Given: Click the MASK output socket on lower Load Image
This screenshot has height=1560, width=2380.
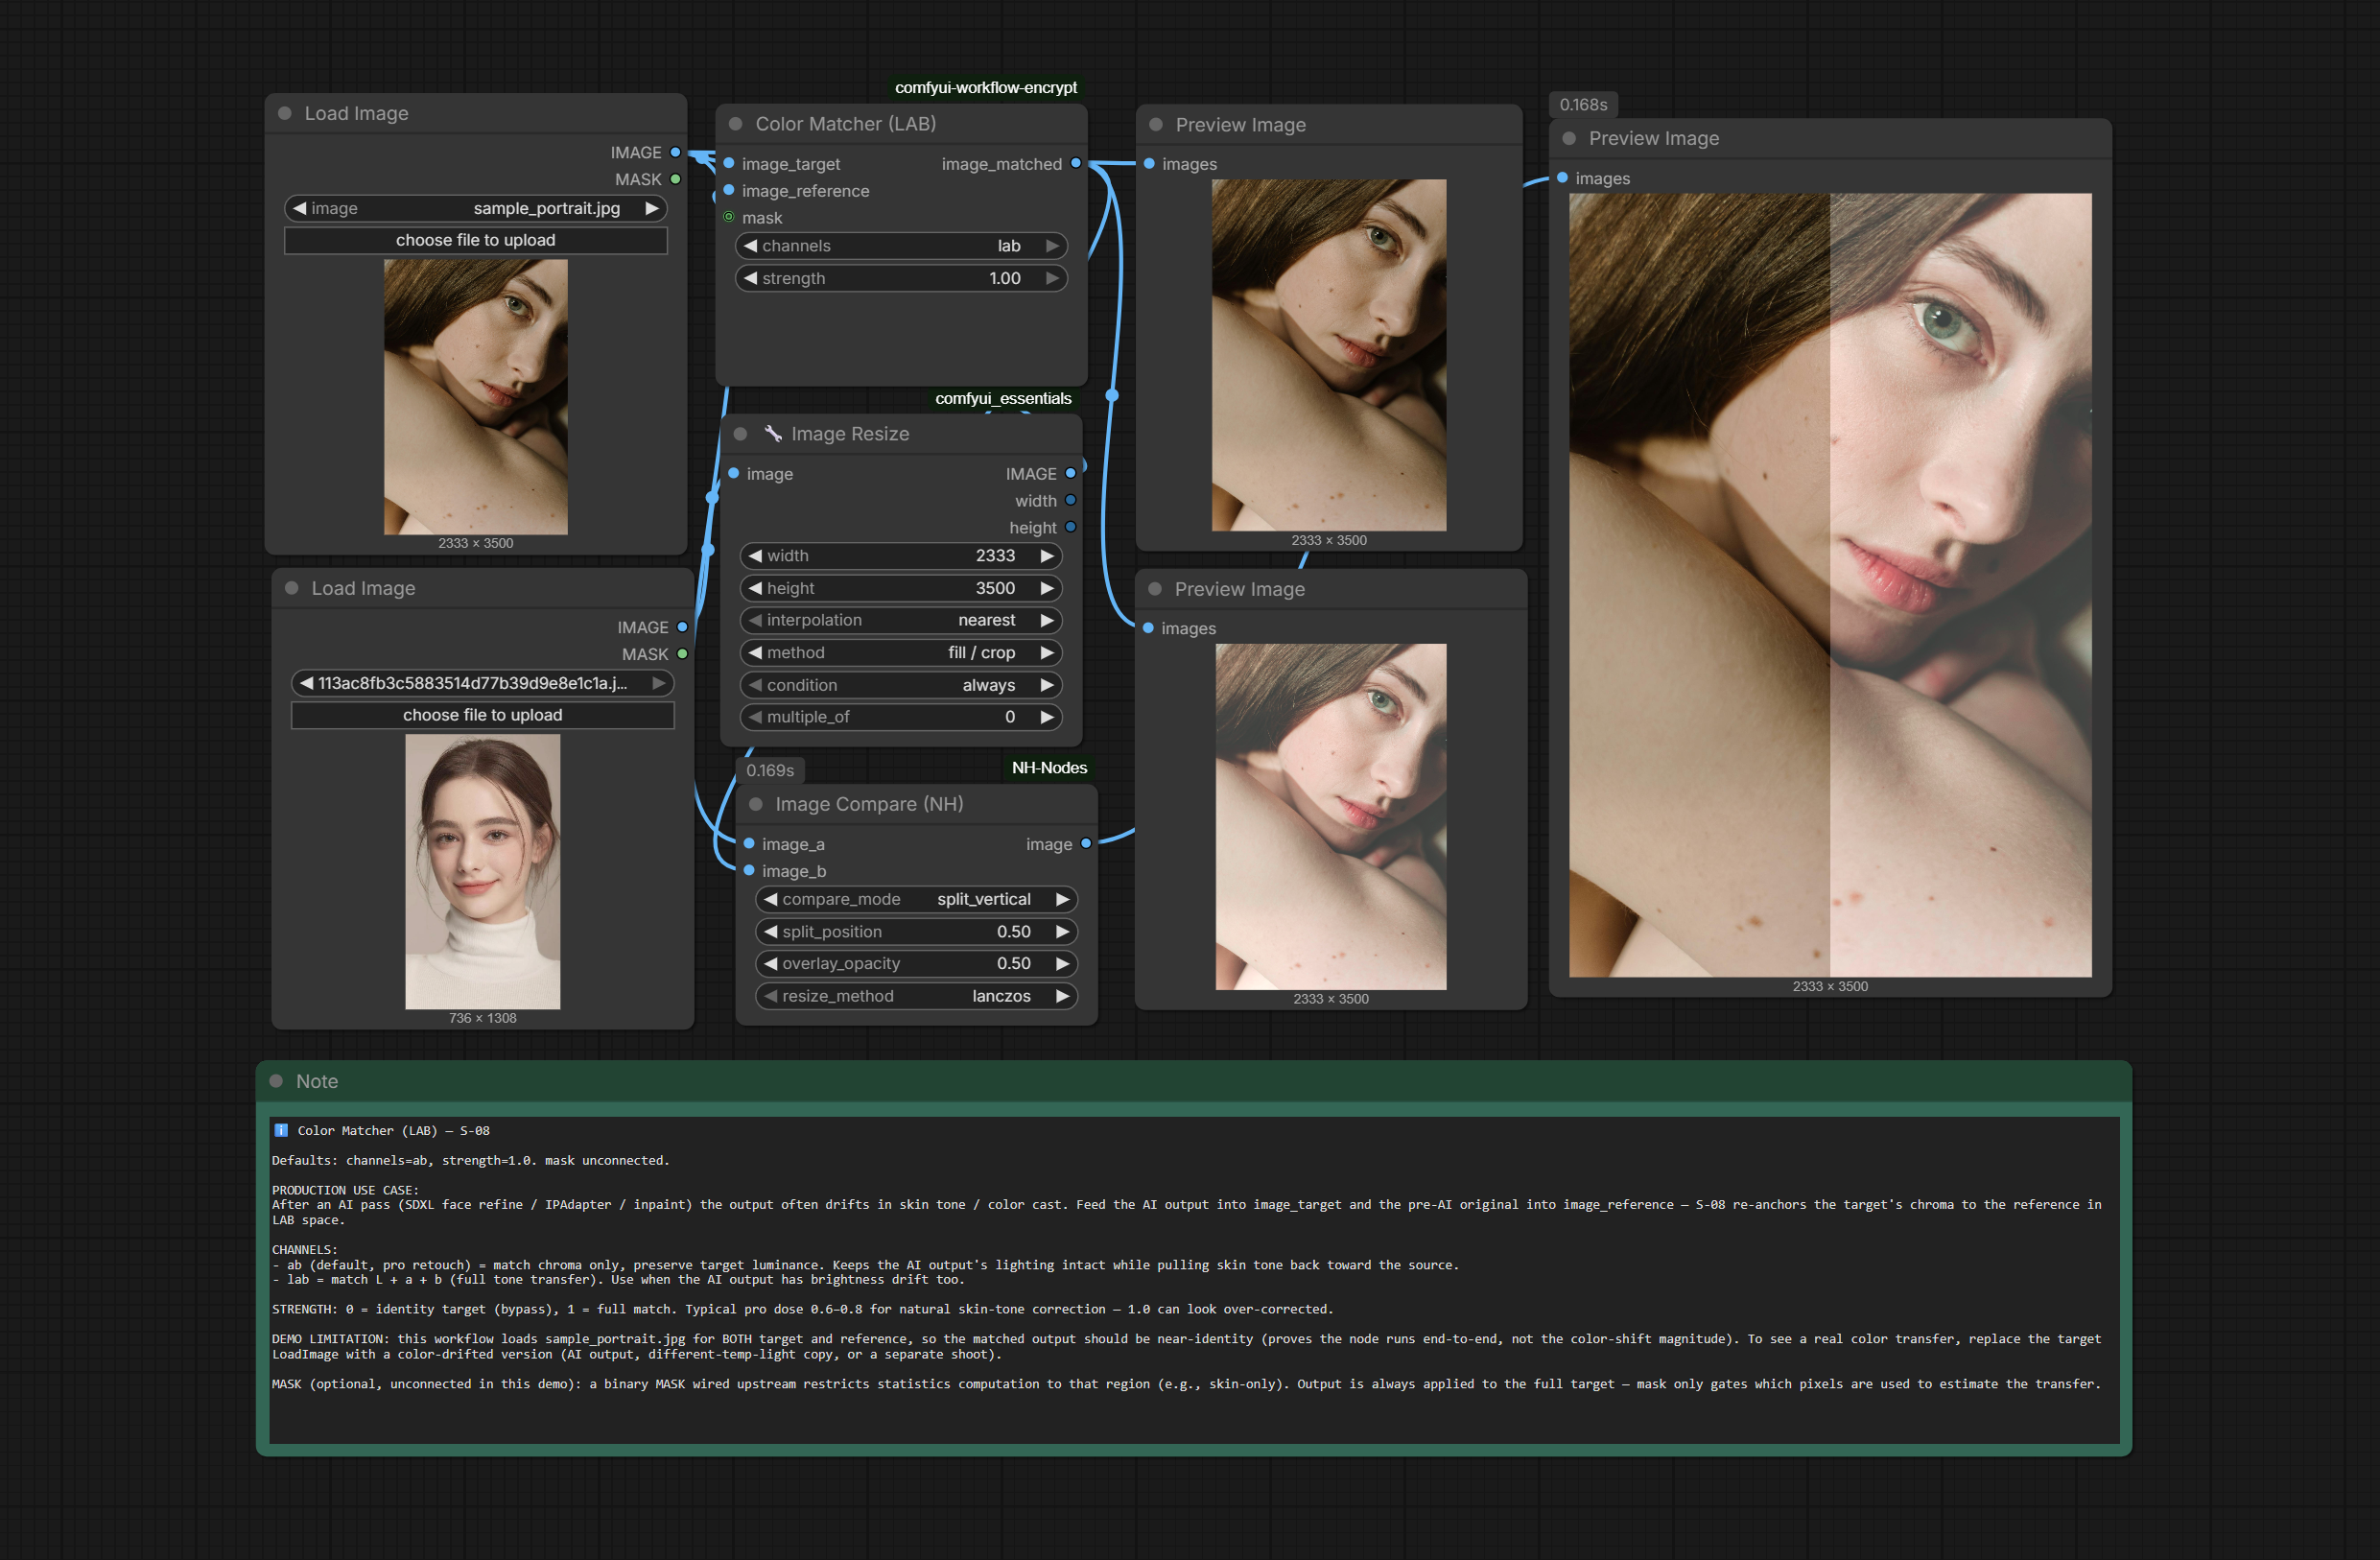Looking at the screenshot, I should [x=683, y=654].
